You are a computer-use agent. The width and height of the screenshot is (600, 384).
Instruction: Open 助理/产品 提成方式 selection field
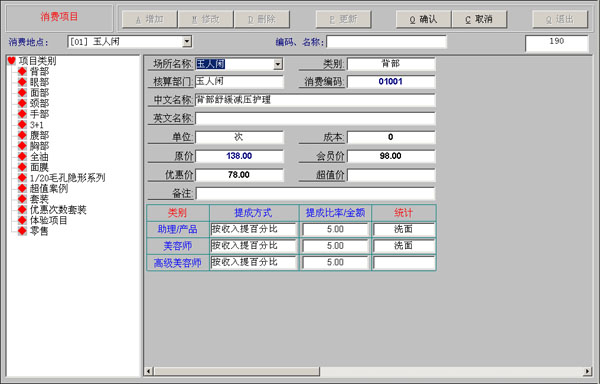click(x=253, y=229)
